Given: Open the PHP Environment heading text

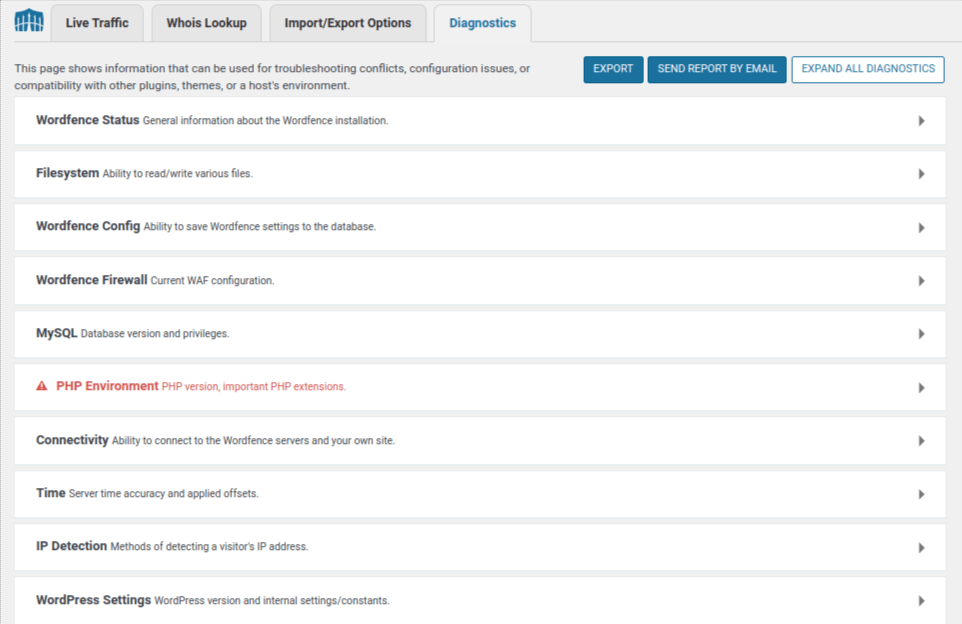Looking at the screenshot, I should [107, 386].
